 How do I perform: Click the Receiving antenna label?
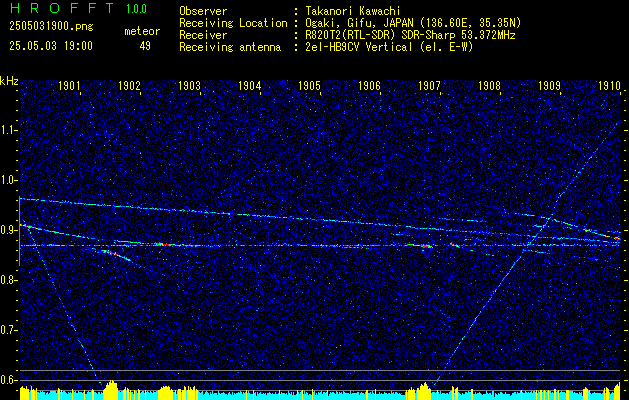click(230, 47)
